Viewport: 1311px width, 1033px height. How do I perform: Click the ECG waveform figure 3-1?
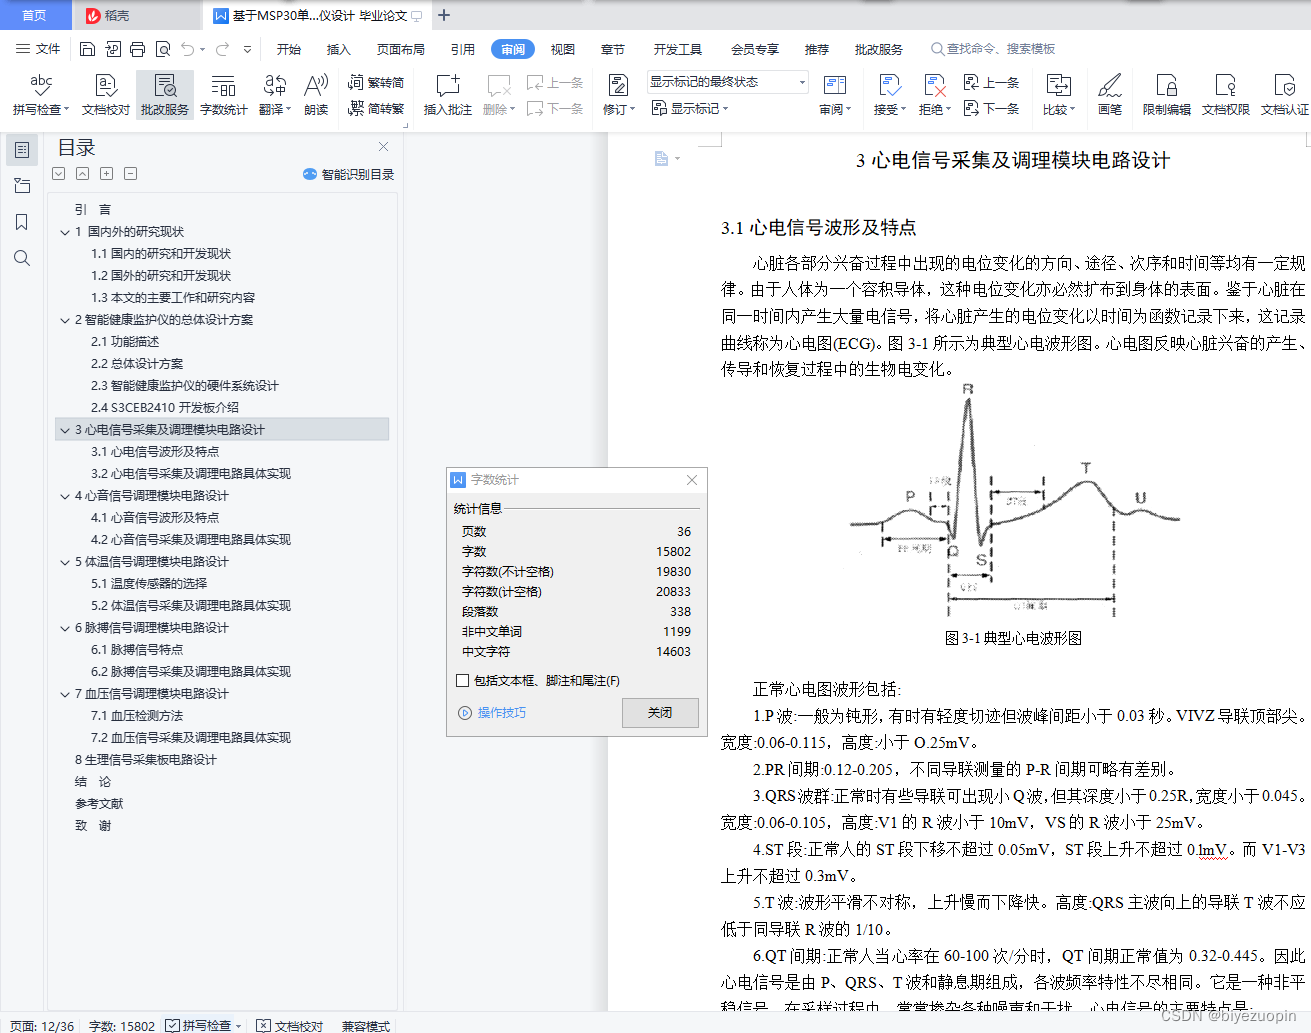point(1014,500)
